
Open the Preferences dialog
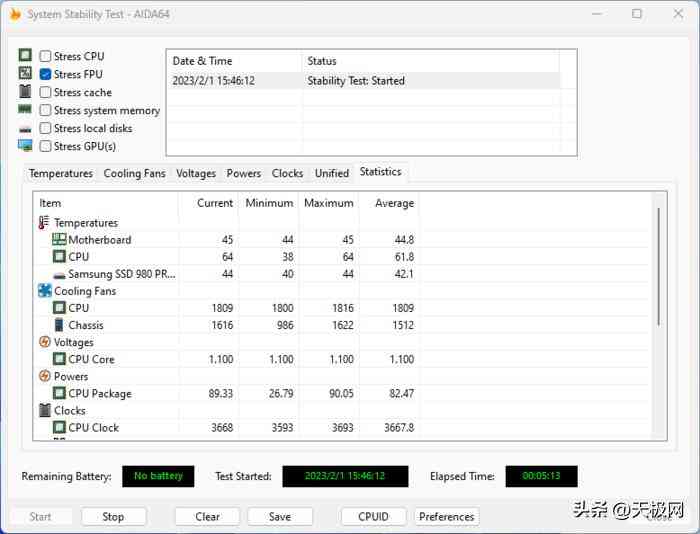click(x=446, y=517)
